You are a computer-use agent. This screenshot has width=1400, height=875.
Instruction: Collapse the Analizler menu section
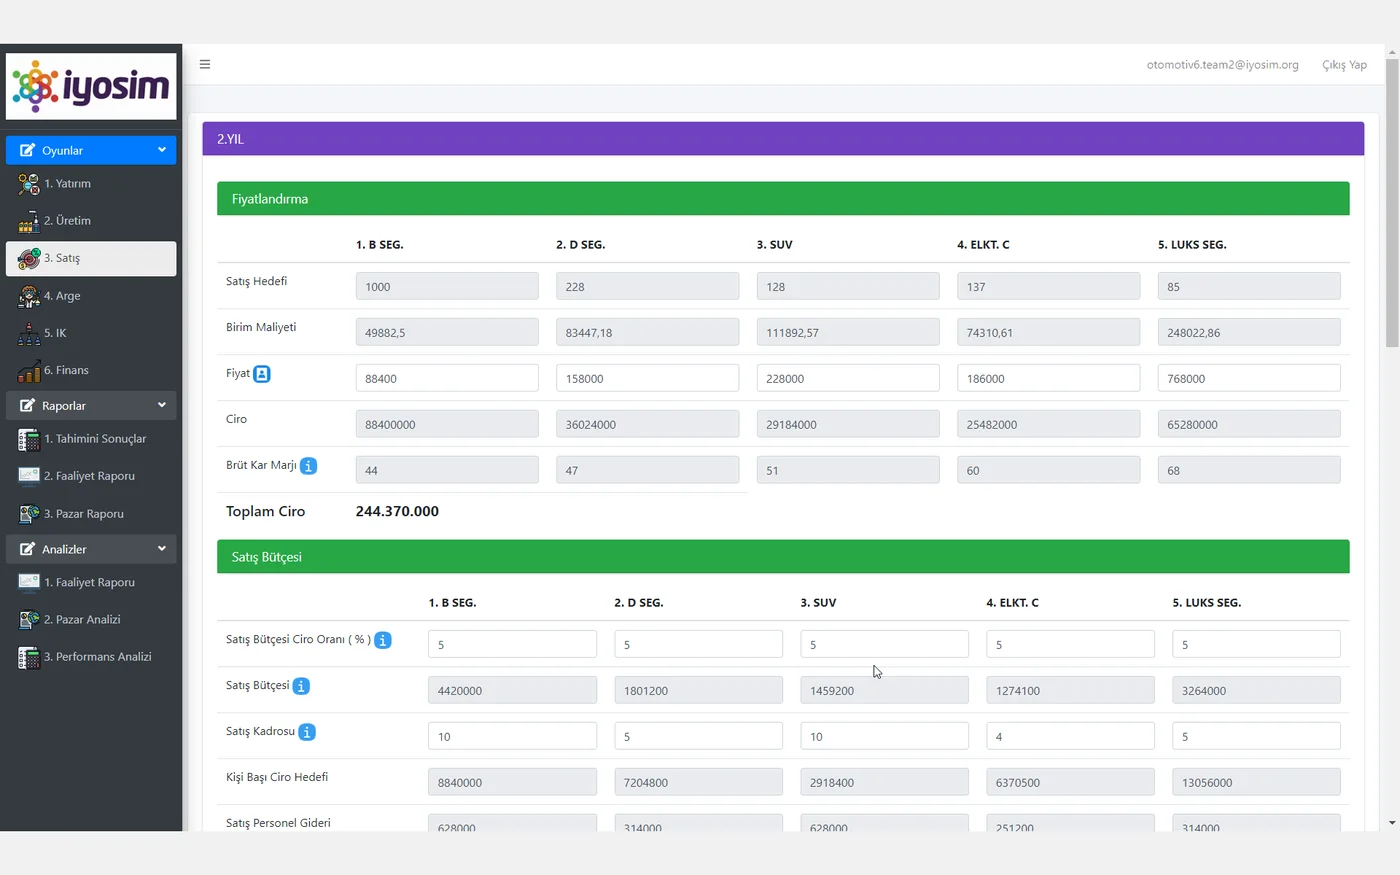(91, 549)
